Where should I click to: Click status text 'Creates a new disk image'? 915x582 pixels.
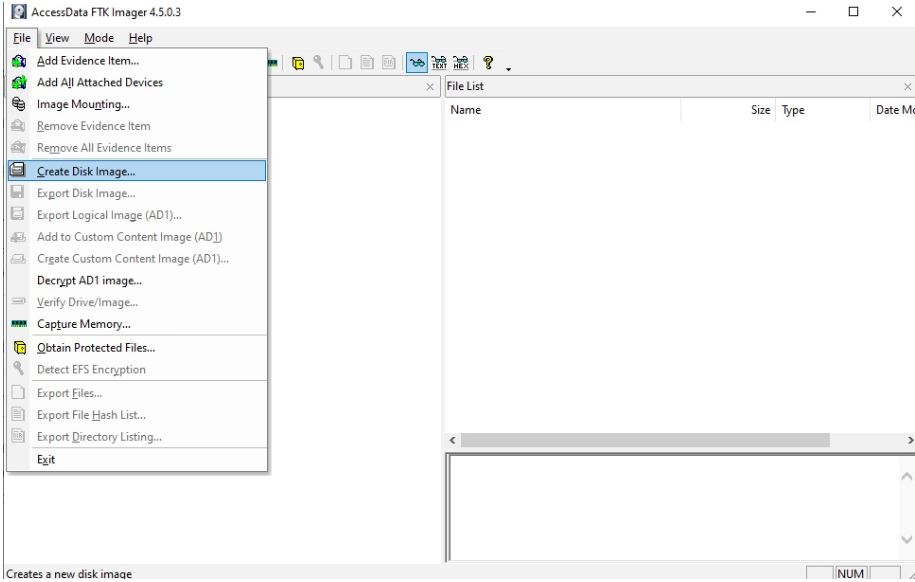point(69,574)
